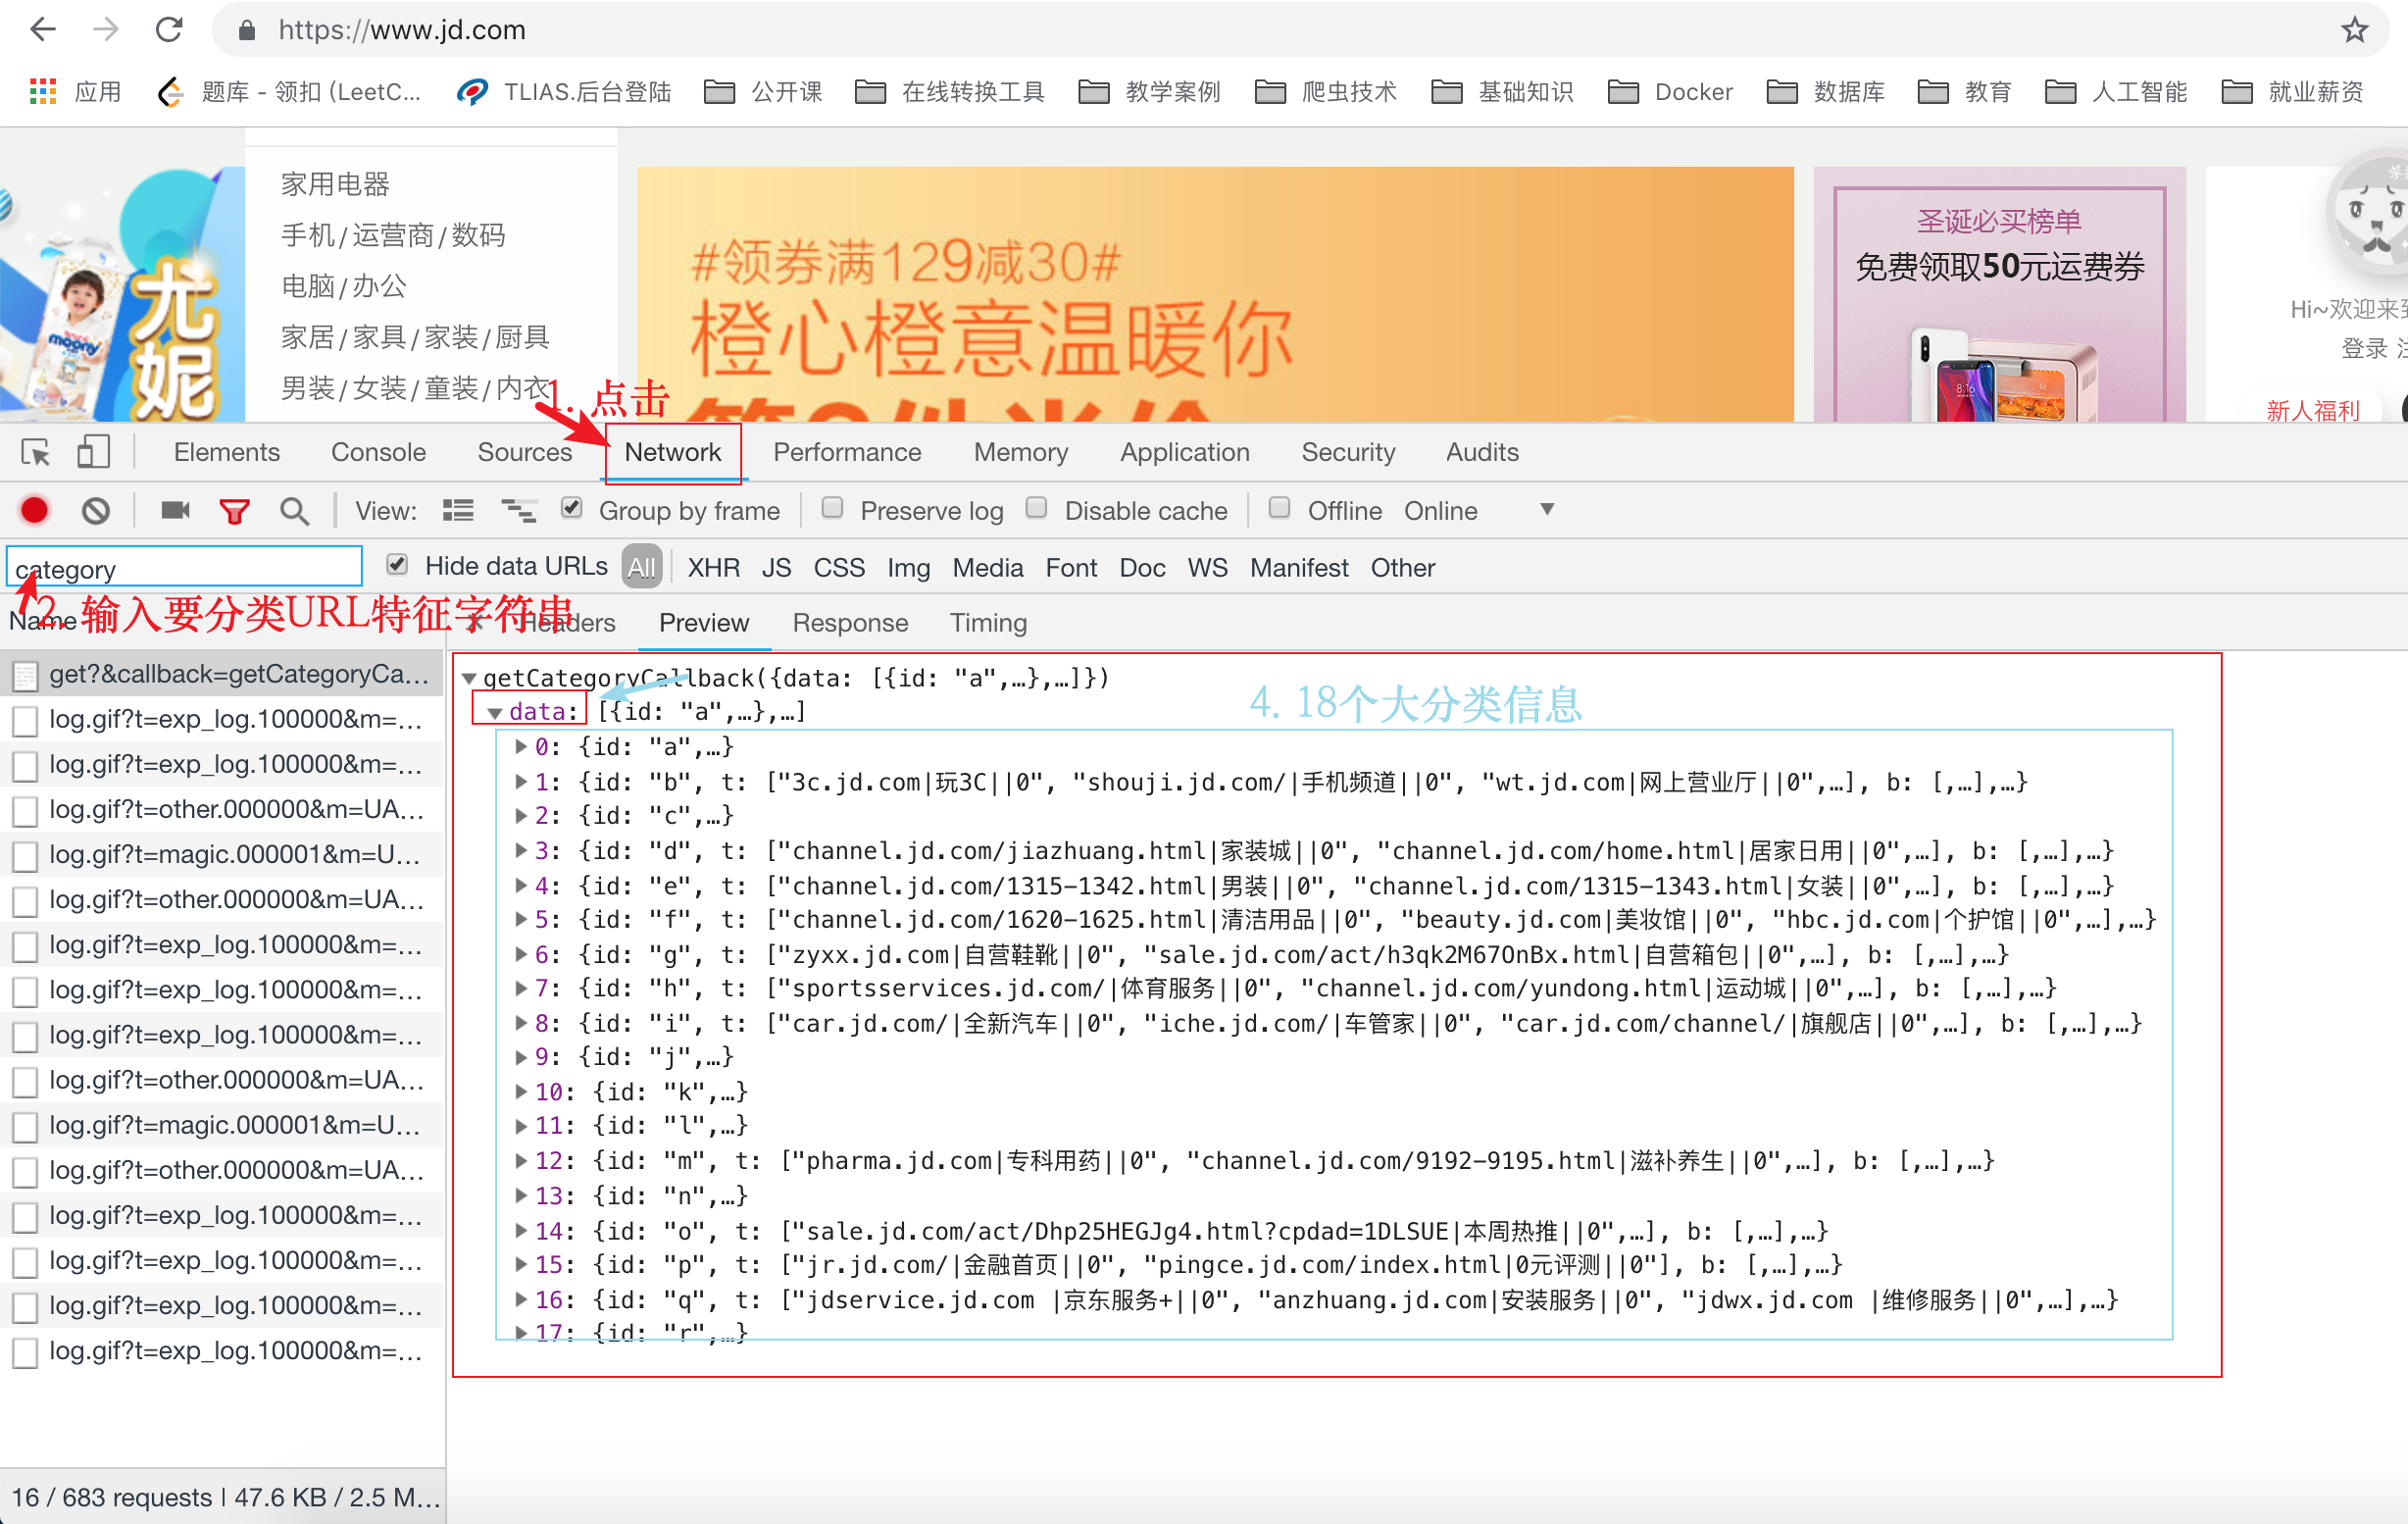Click the inspect element picker icon
Image resolution: width=2408 pixels, height=1524 pixels.
pos(35,451)
